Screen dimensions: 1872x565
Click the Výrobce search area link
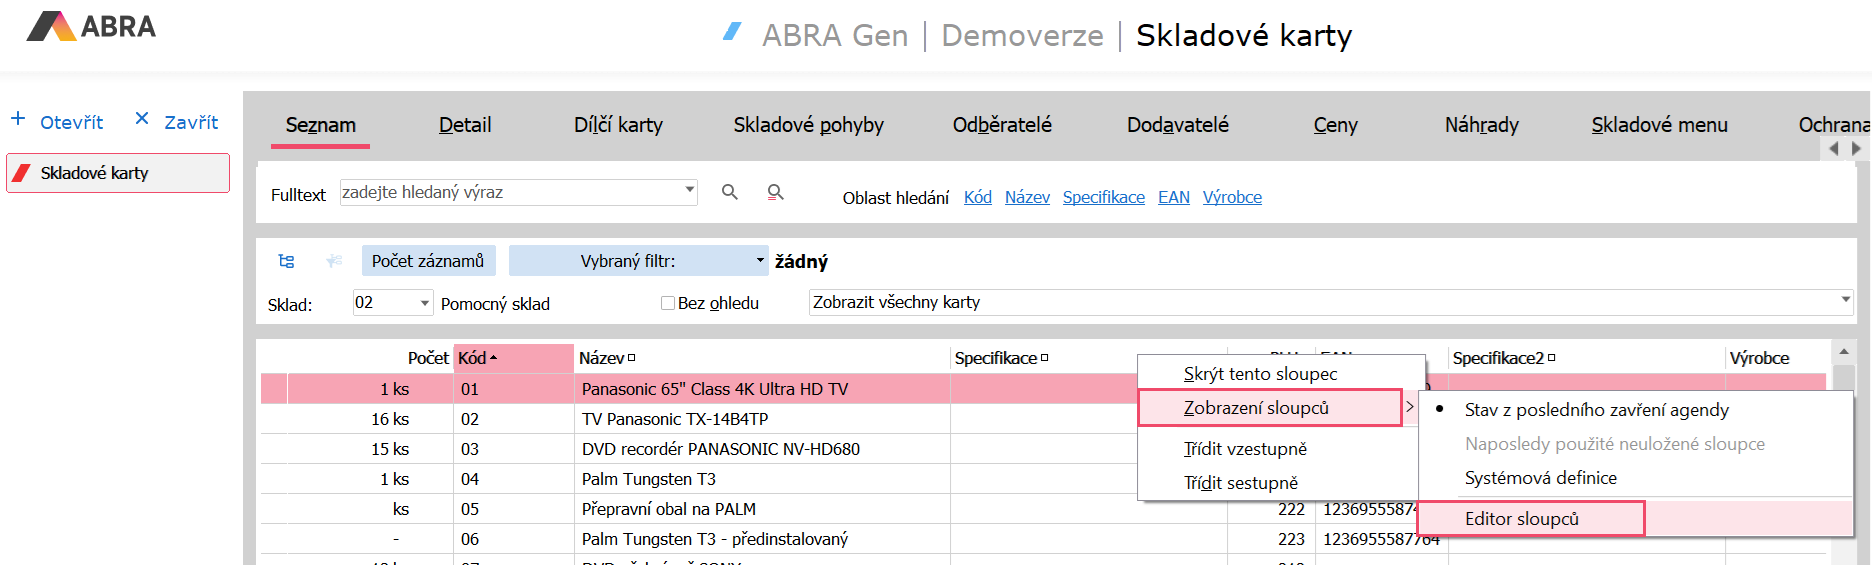coord(1232,197)
